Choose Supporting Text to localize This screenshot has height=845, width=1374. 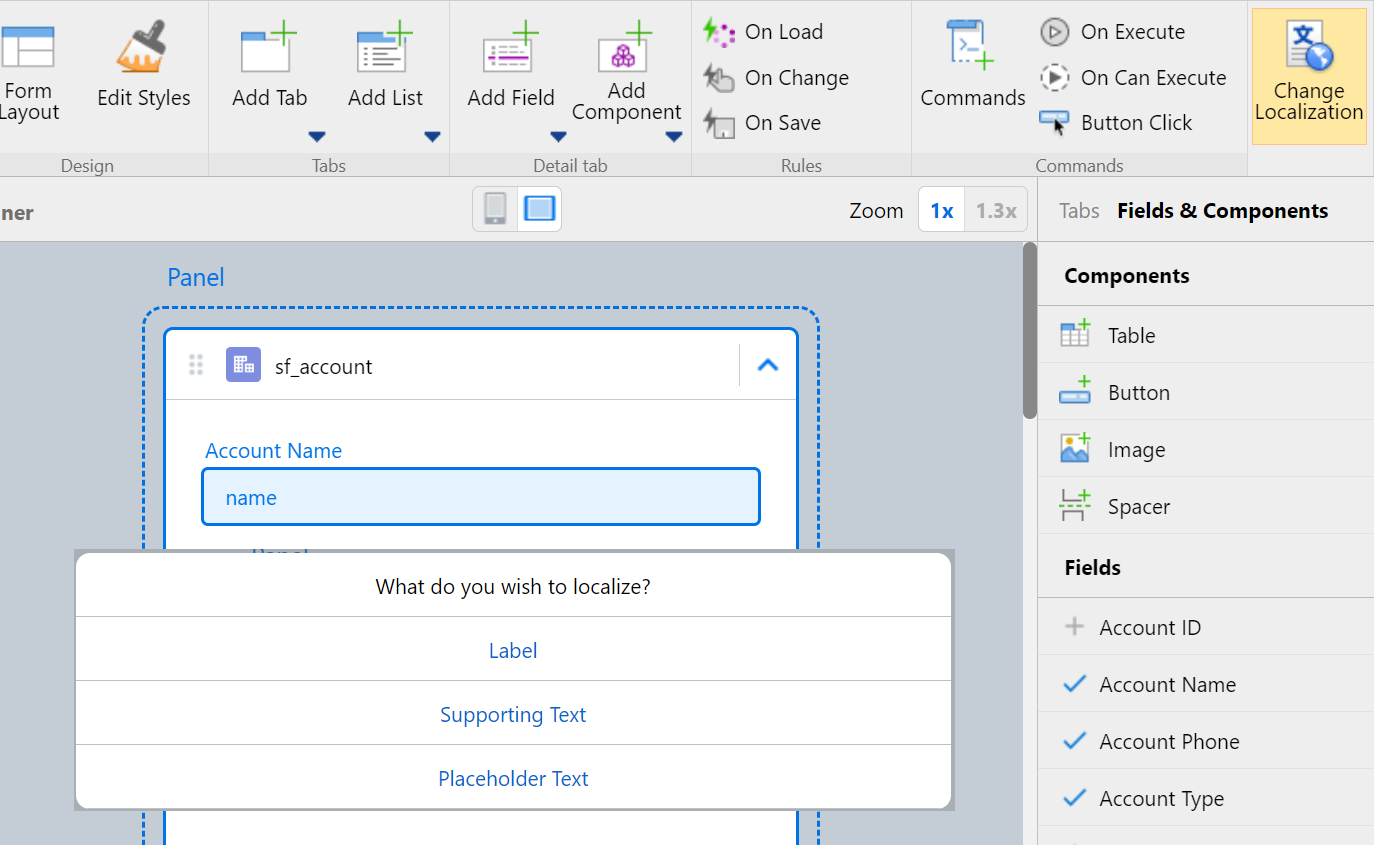click(513, 715)
